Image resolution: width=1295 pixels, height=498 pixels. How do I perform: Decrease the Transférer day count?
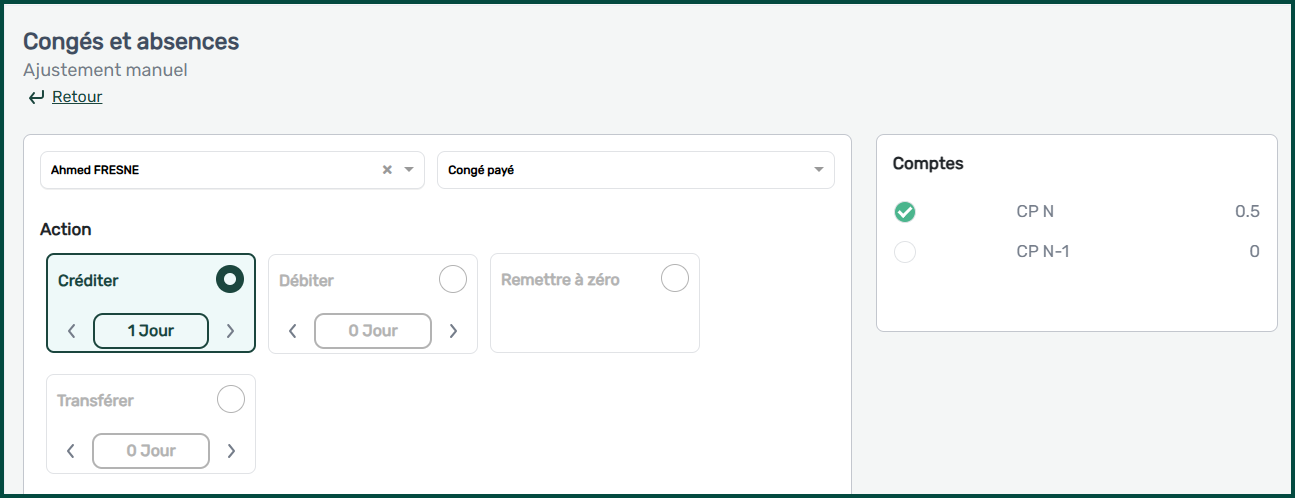click(x=71, y=451)
